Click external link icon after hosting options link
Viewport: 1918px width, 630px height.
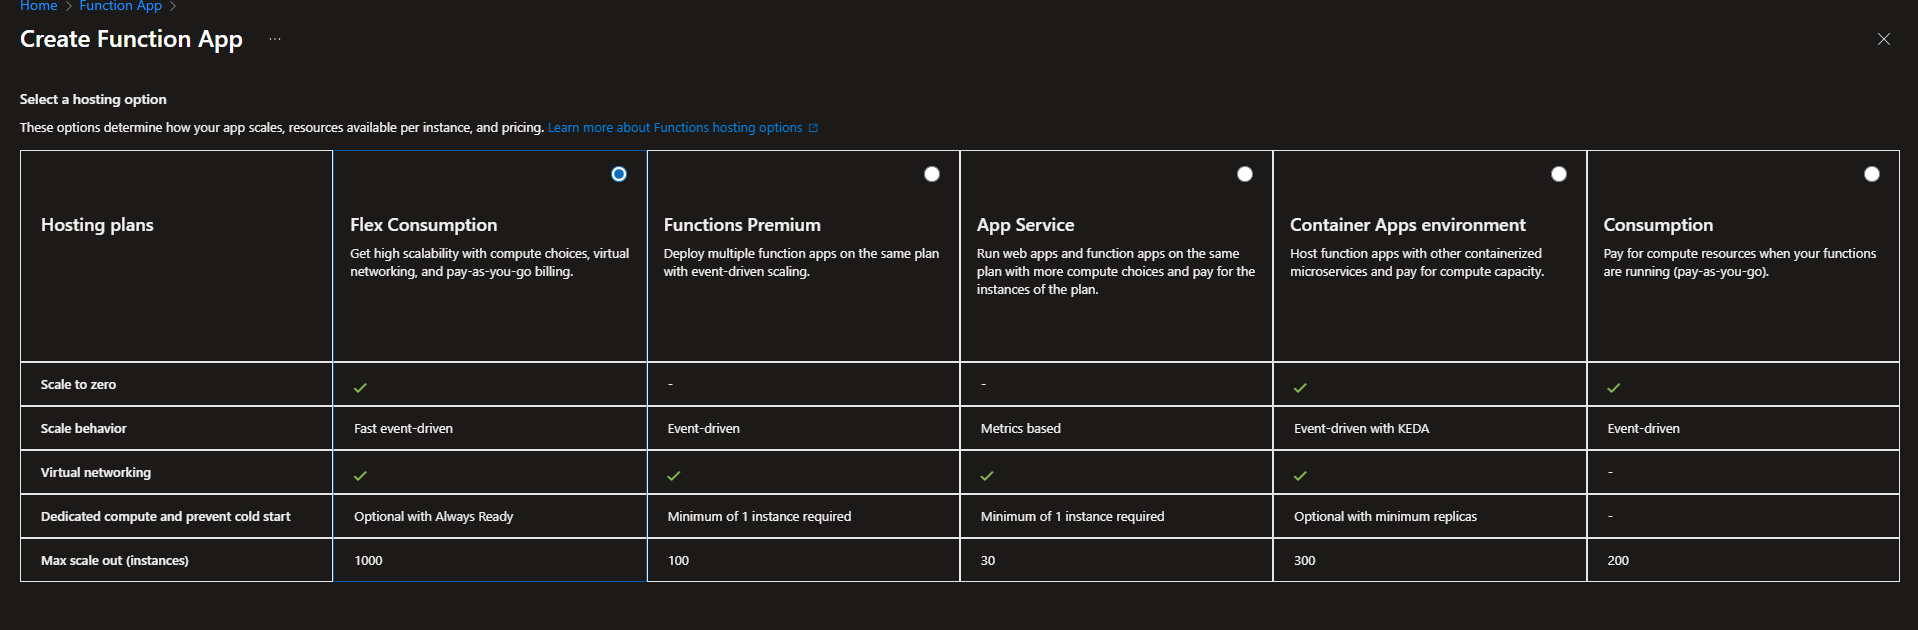tap(813, 128)
